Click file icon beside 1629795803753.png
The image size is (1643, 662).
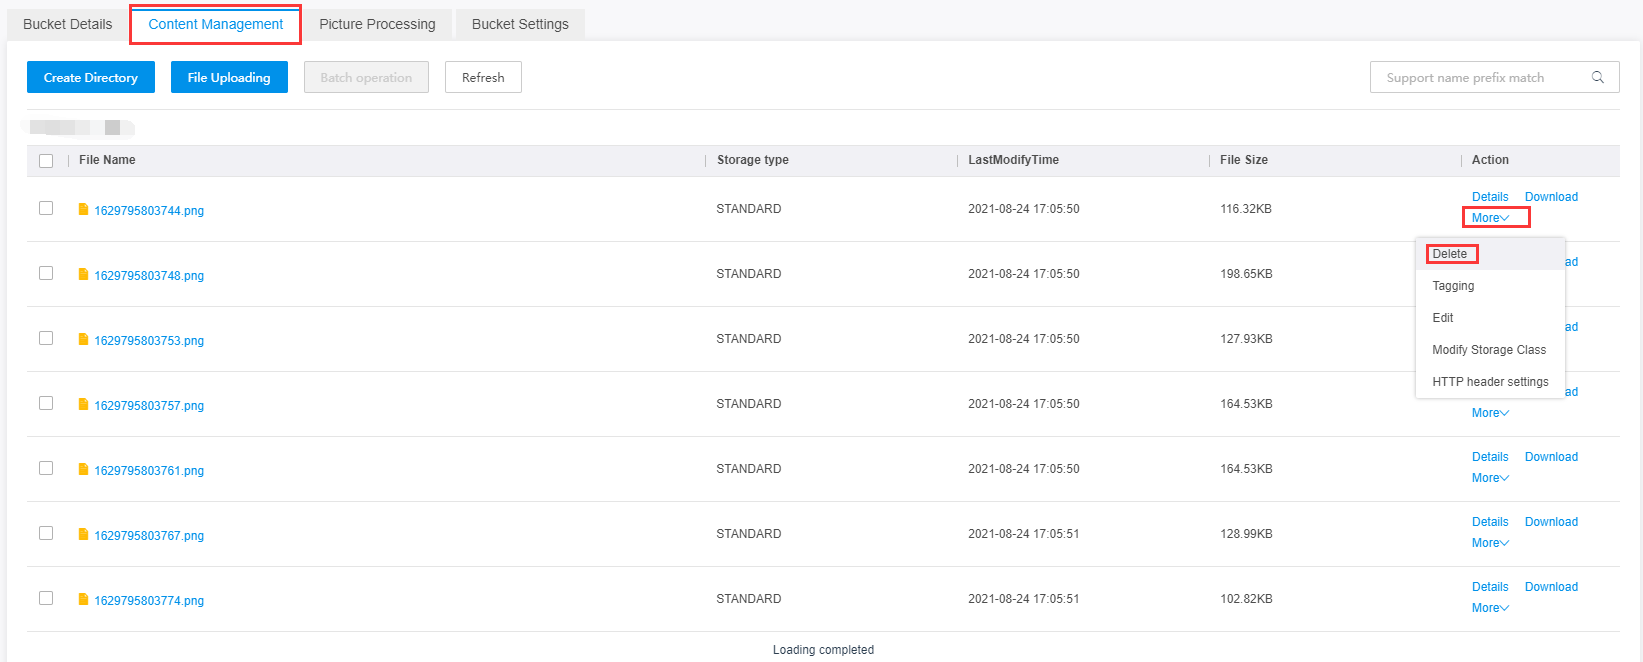pyautogui.click(x=84, y=340)
